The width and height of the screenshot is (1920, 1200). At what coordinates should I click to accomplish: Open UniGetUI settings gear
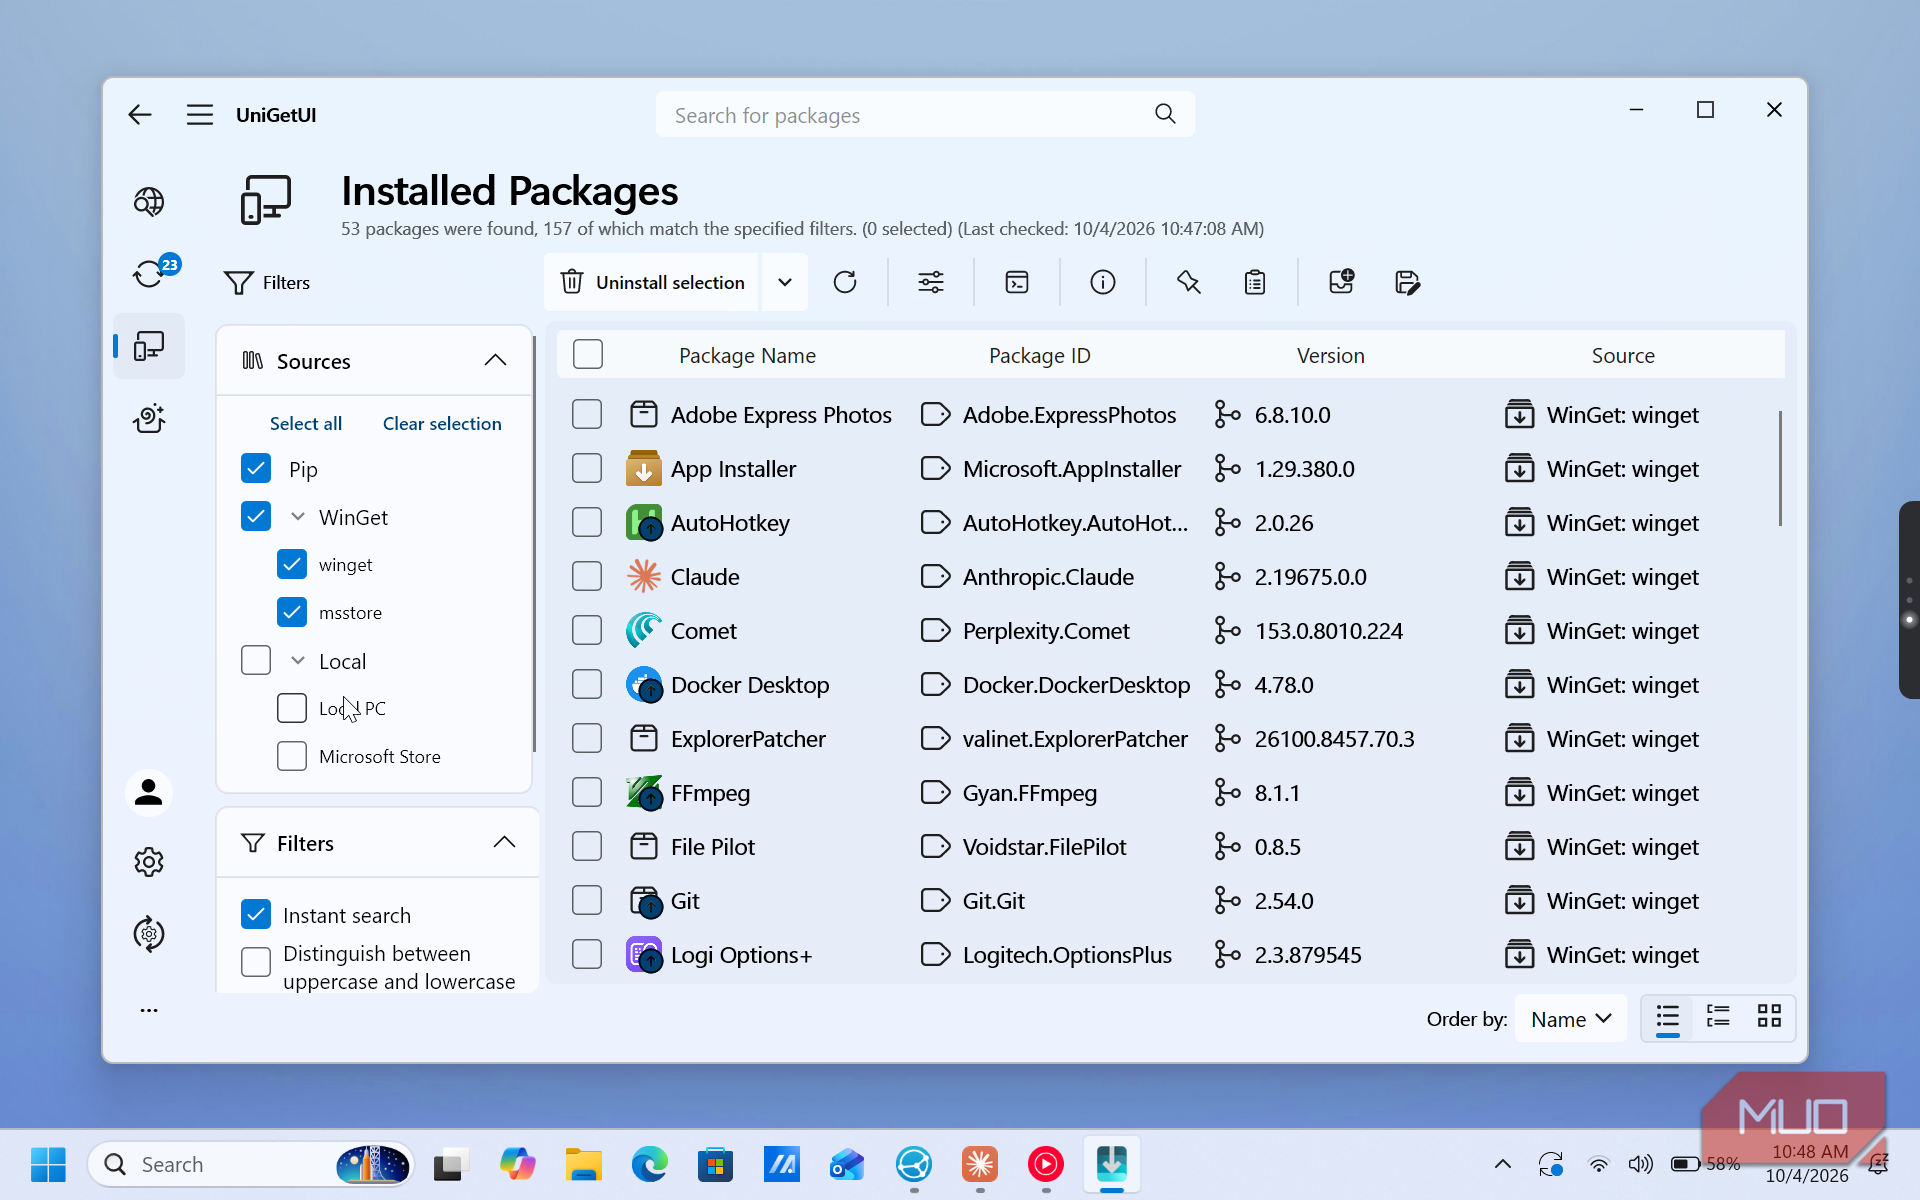[149, 862]
